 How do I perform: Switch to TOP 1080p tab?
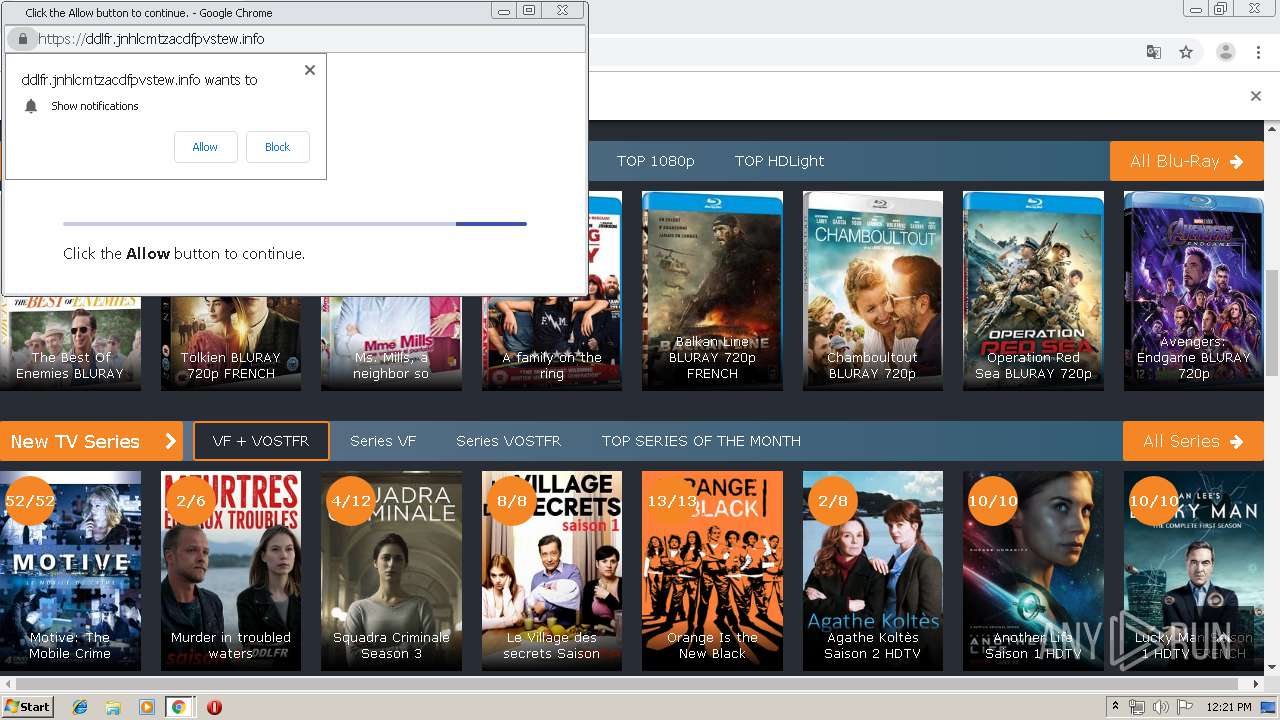pos(655,161)
